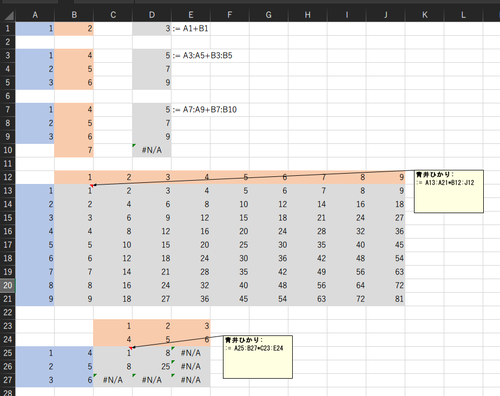Click cell E7 with A7:A9+B7:B10 text
The height and width of the screenshot is (396, 500).
coord(205,110)
